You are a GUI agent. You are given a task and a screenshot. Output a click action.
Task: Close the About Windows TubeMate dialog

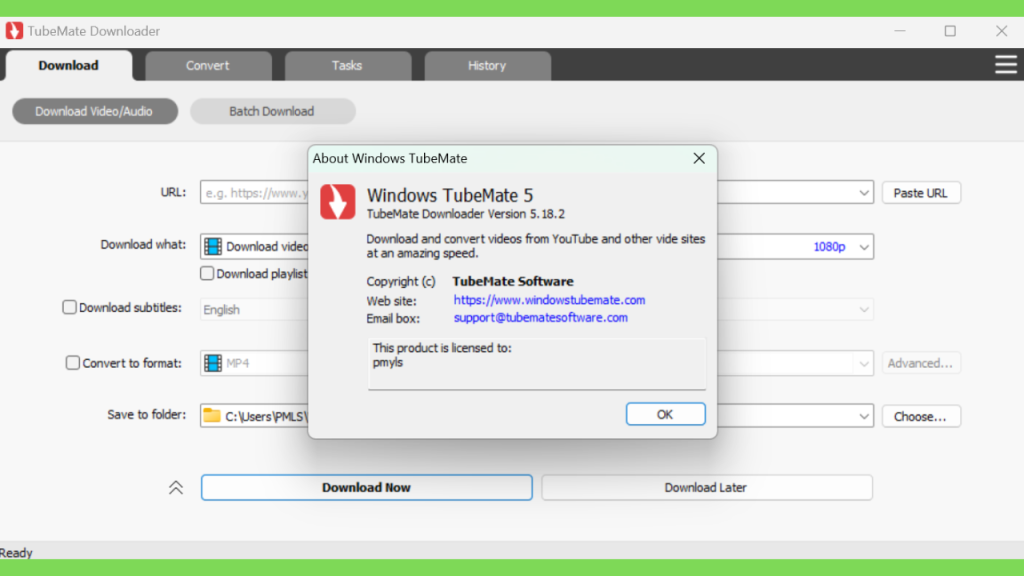coord(699,159)
